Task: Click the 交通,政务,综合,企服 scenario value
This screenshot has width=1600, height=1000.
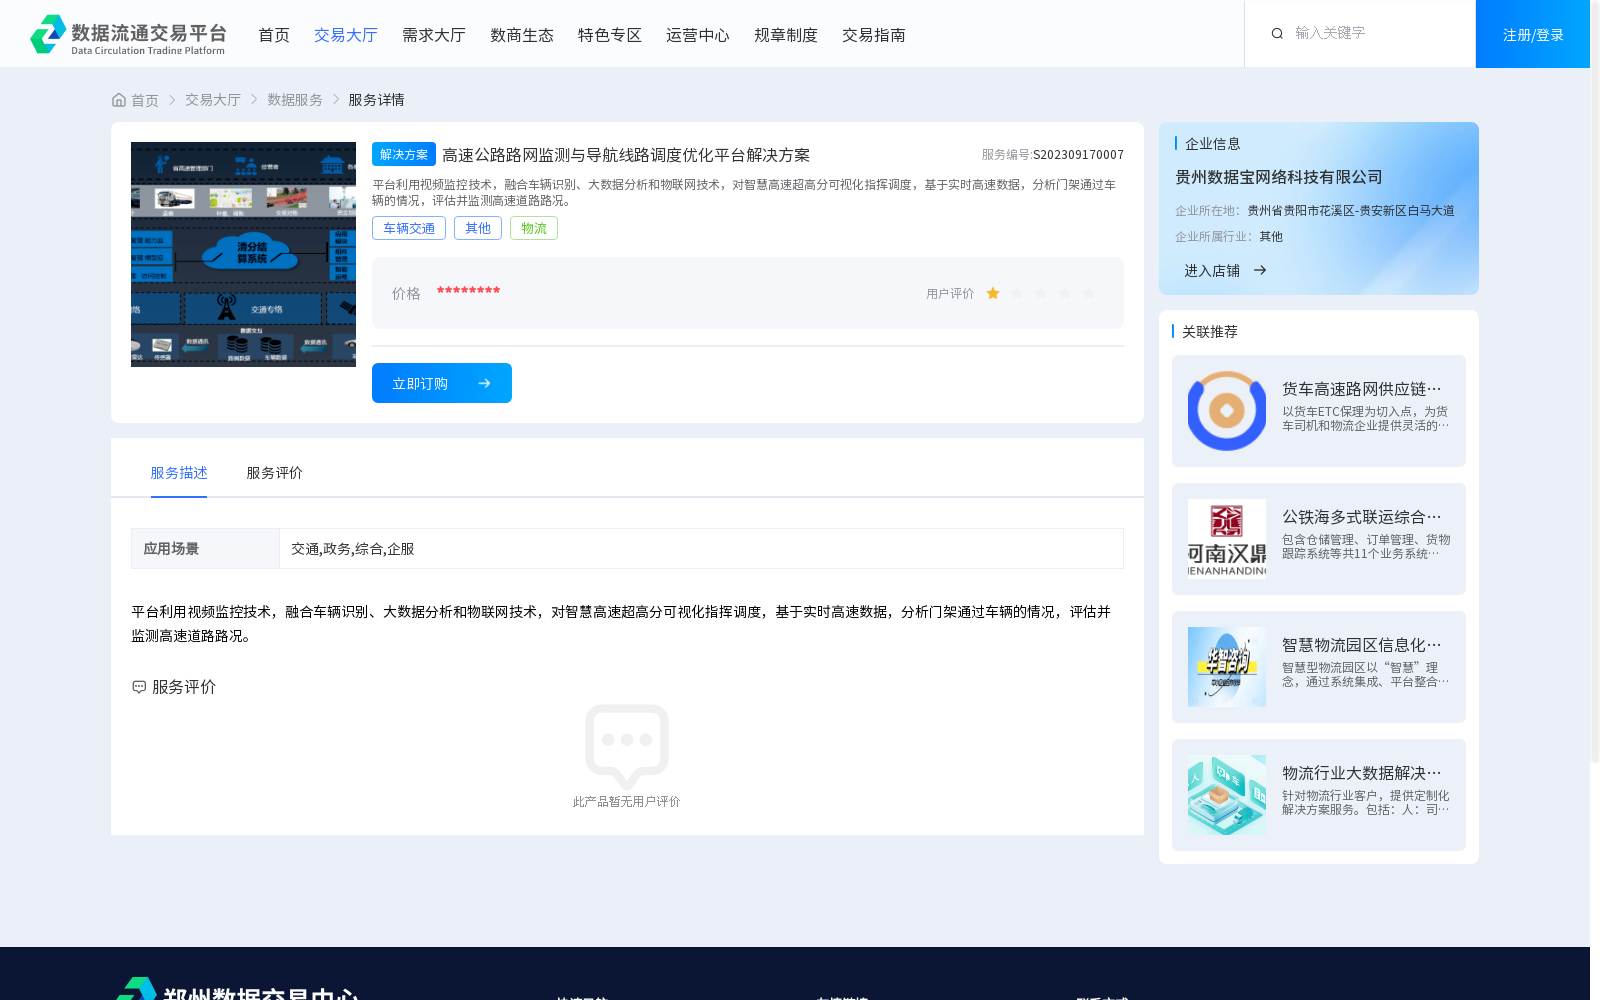Action: click(352, 549)
